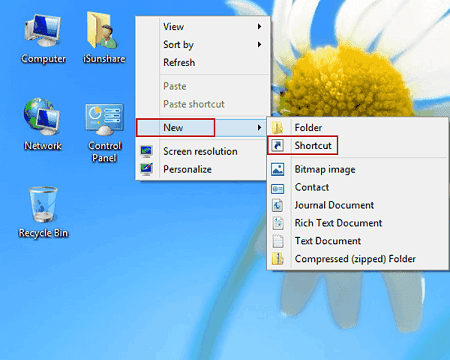
Task: Click the Computer icon label
Action: click(43, 59)
